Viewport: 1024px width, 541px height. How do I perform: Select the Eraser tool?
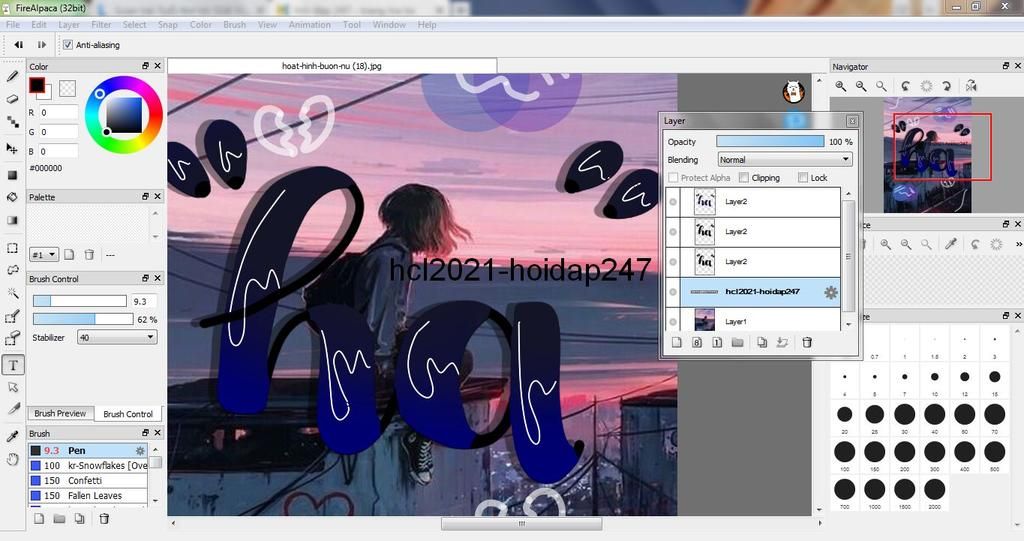click(12, 99)
